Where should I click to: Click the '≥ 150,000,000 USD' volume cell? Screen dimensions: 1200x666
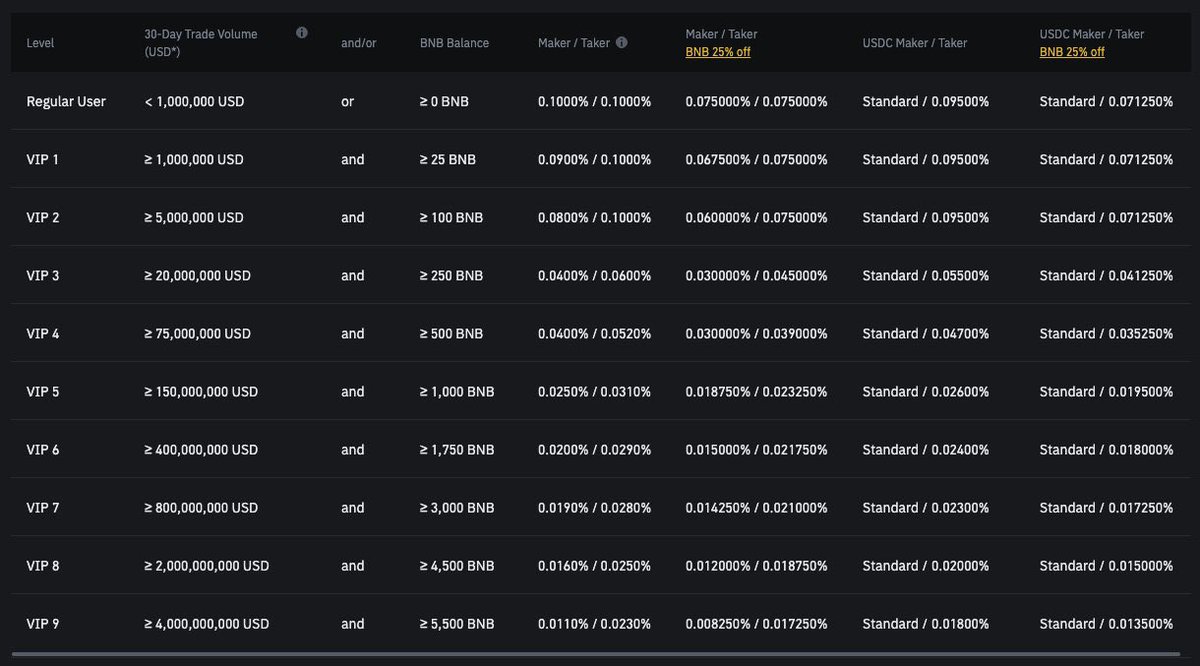click(201, 391)
